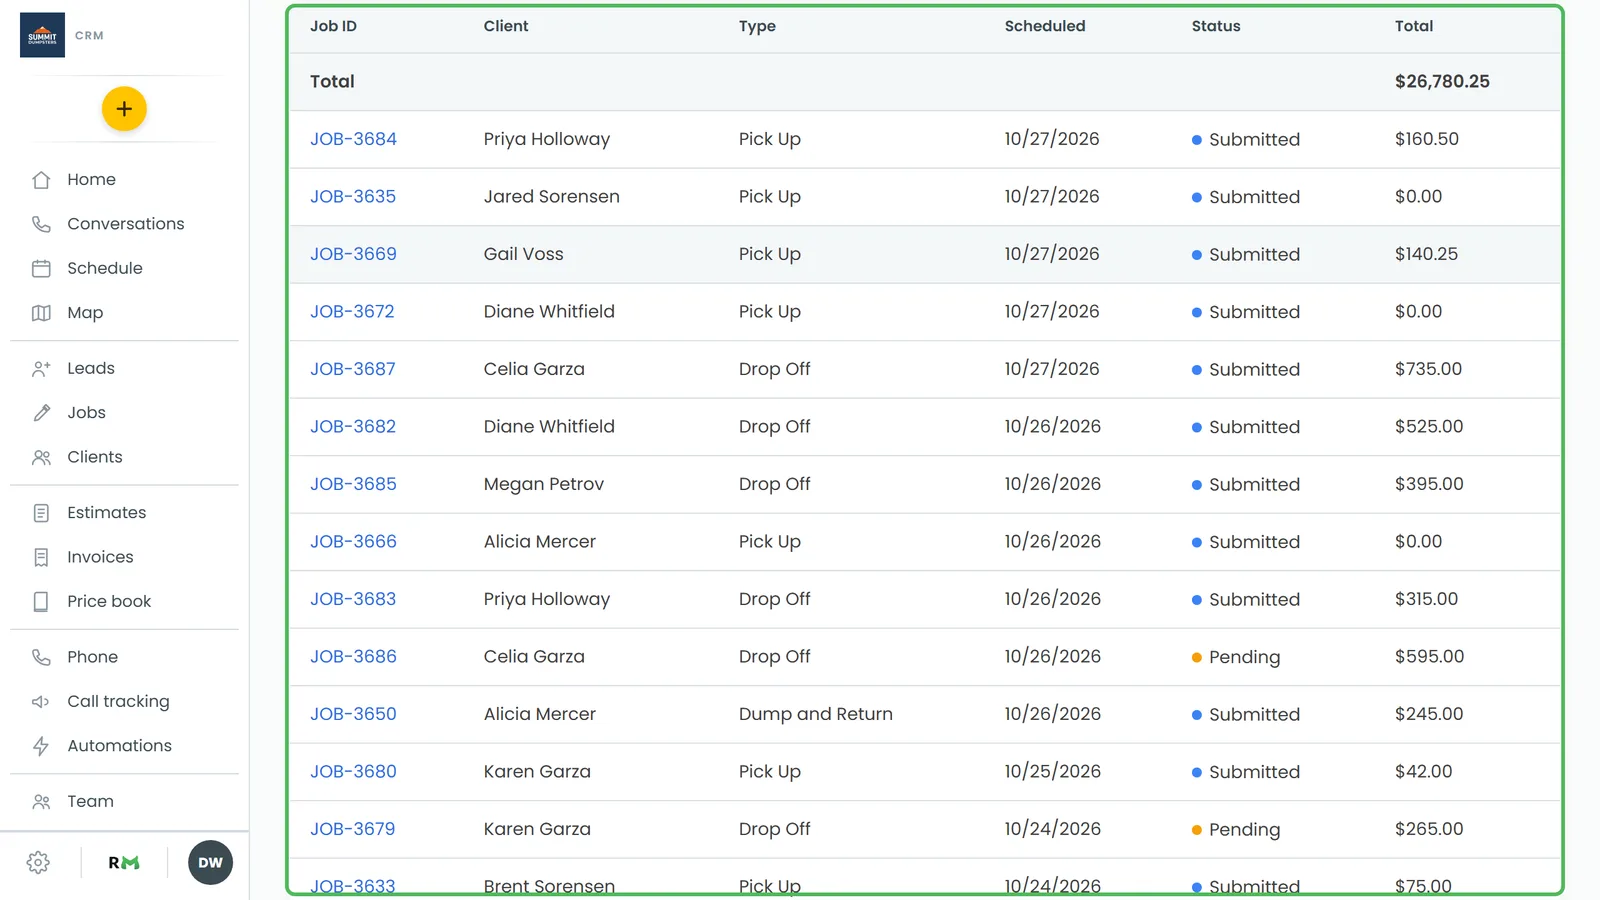Click the Home house icon
The image size is (1600, 900).
pyautogui.click(x=41, y=180)
